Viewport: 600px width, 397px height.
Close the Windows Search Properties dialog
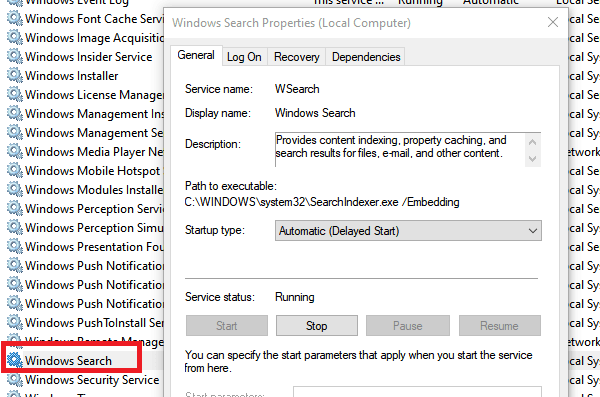(x=553, y=22)
